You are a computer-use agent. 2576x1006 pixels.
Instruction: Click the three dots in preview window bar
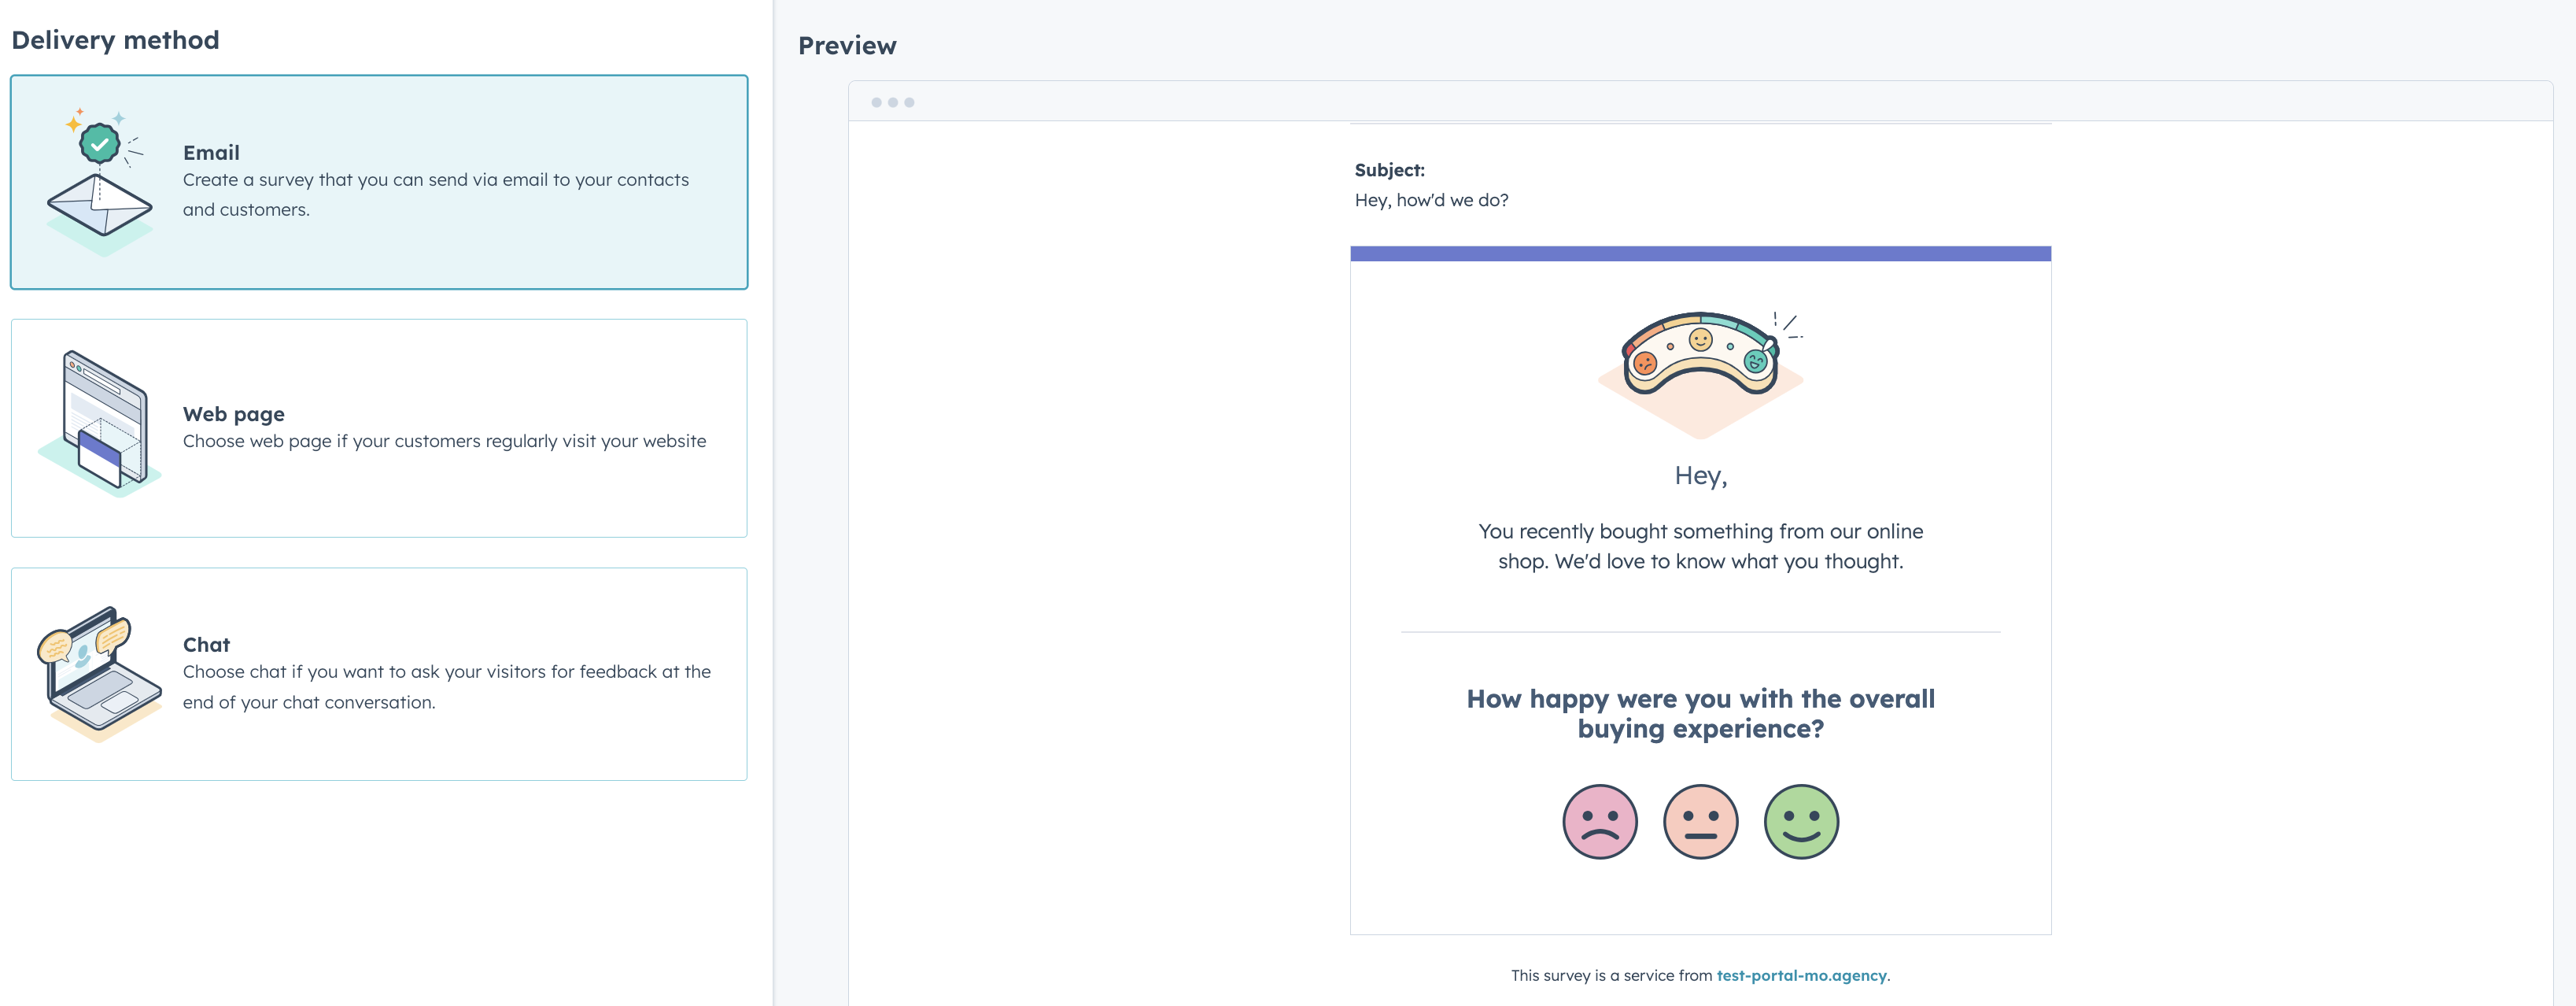click(892, 102)
